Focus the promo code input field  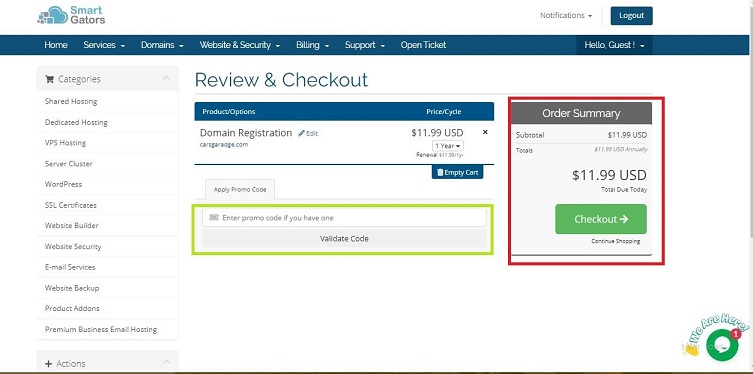pyautogui.click(x=344, y=217)
